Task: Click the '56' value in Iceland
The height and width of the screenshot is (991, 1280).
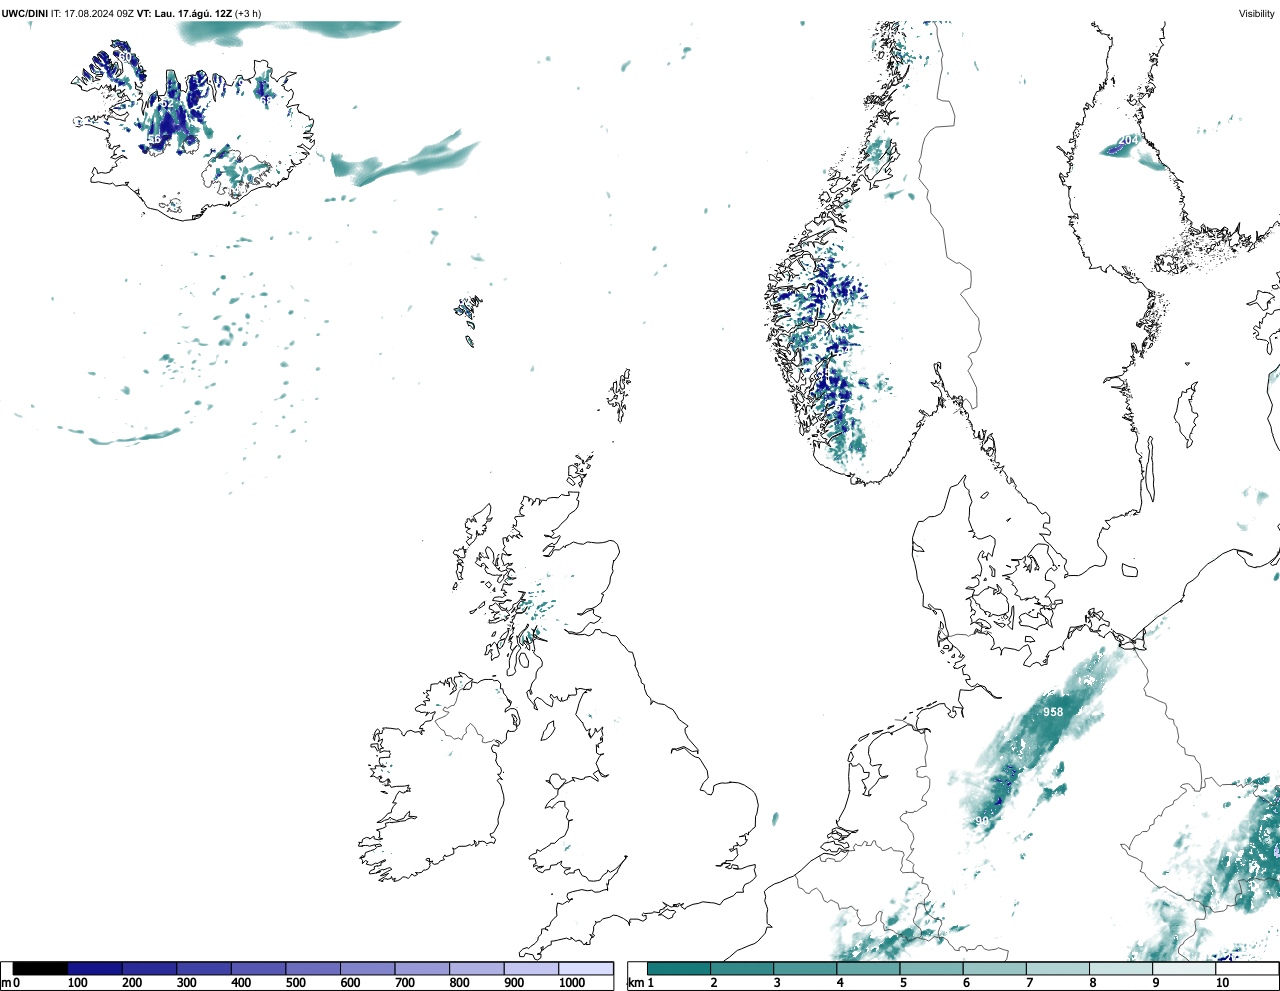Action: (154, 139)
